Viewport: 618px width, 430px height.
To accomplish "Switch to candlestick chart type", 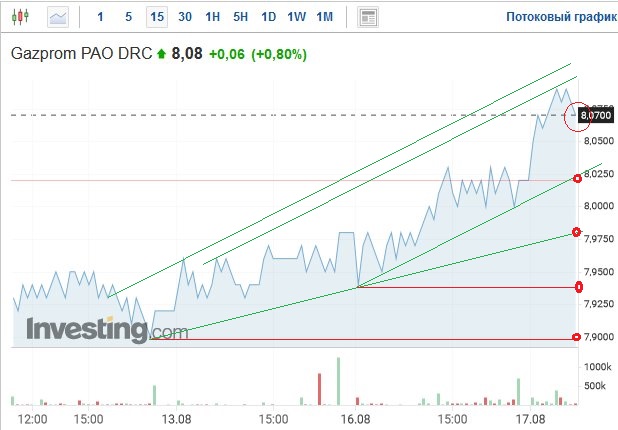I will click(x=20, y=17).
